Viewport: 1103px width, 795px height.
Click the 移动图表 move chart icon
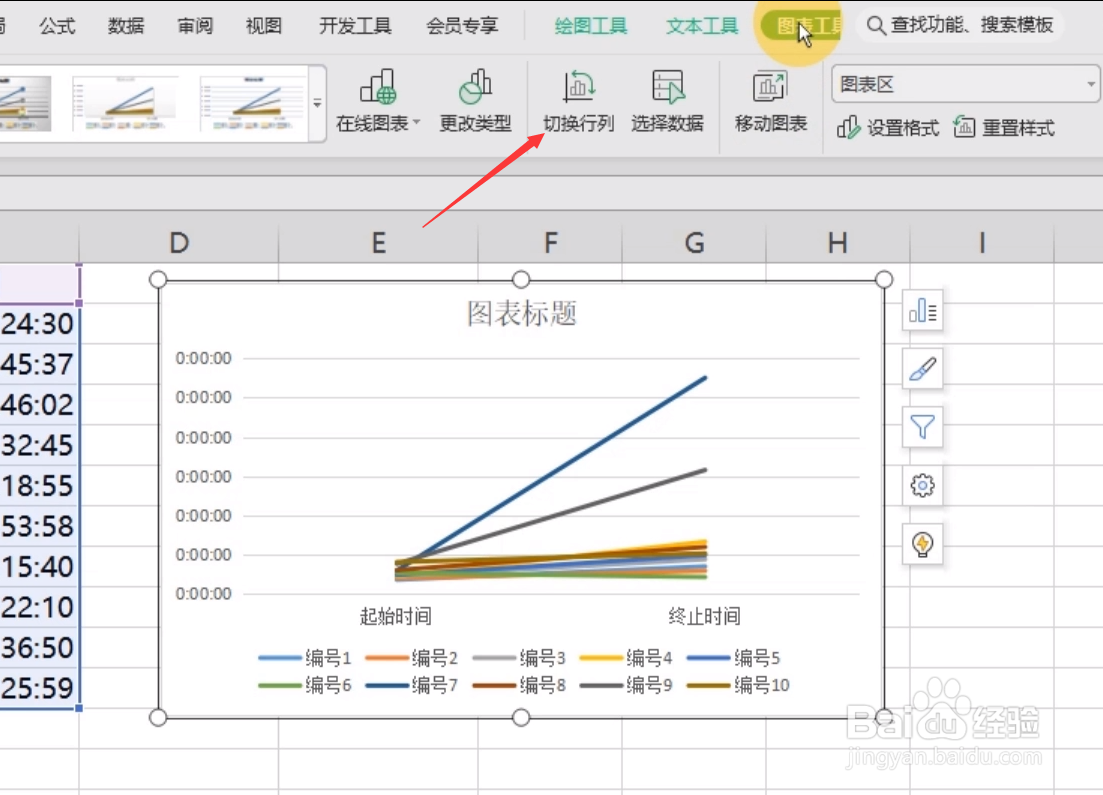point(770,87)
